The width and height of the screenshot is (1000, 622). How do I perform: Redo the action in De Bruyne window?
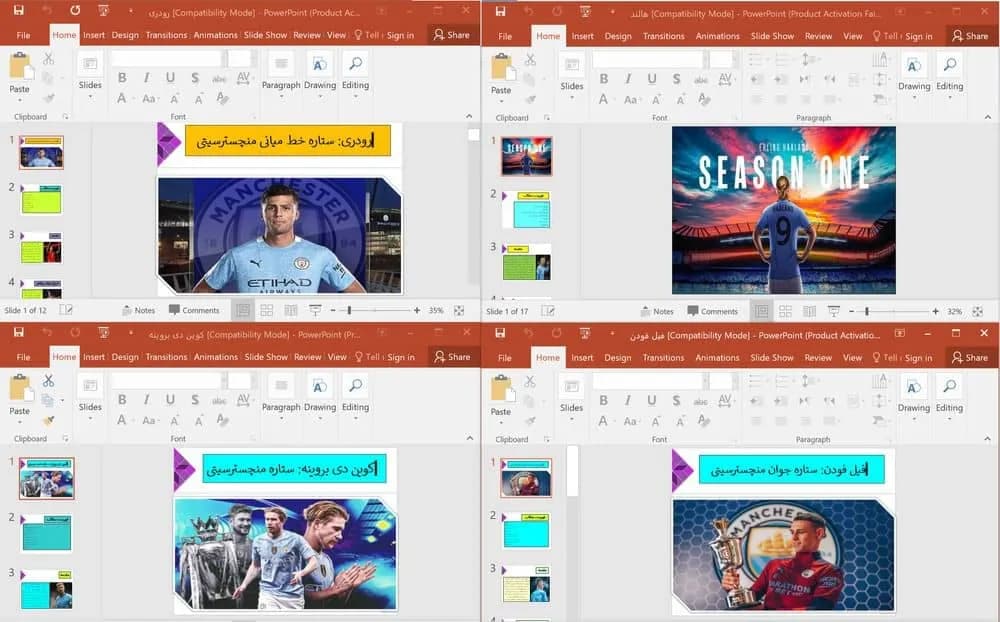(75, 332)
